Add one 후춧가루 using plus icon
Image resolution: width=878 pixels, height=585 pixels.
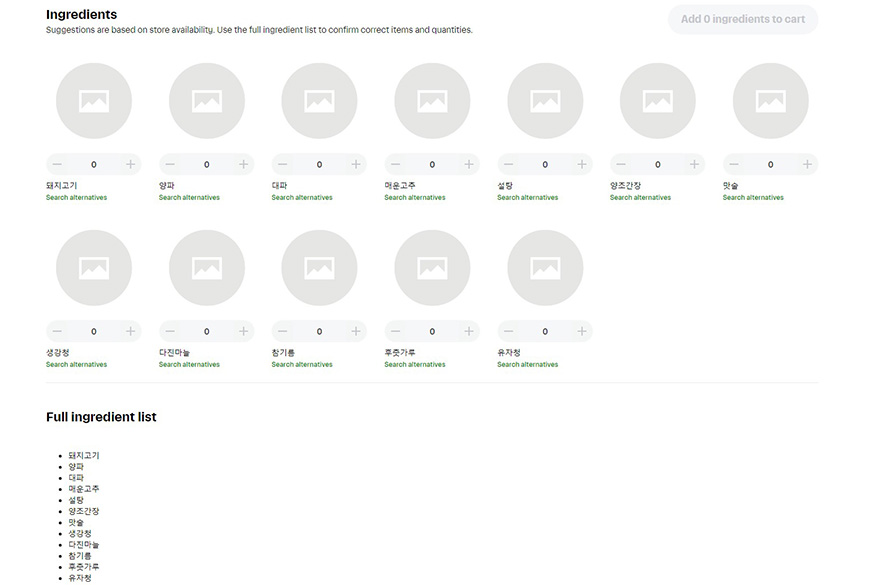(469, 331)
